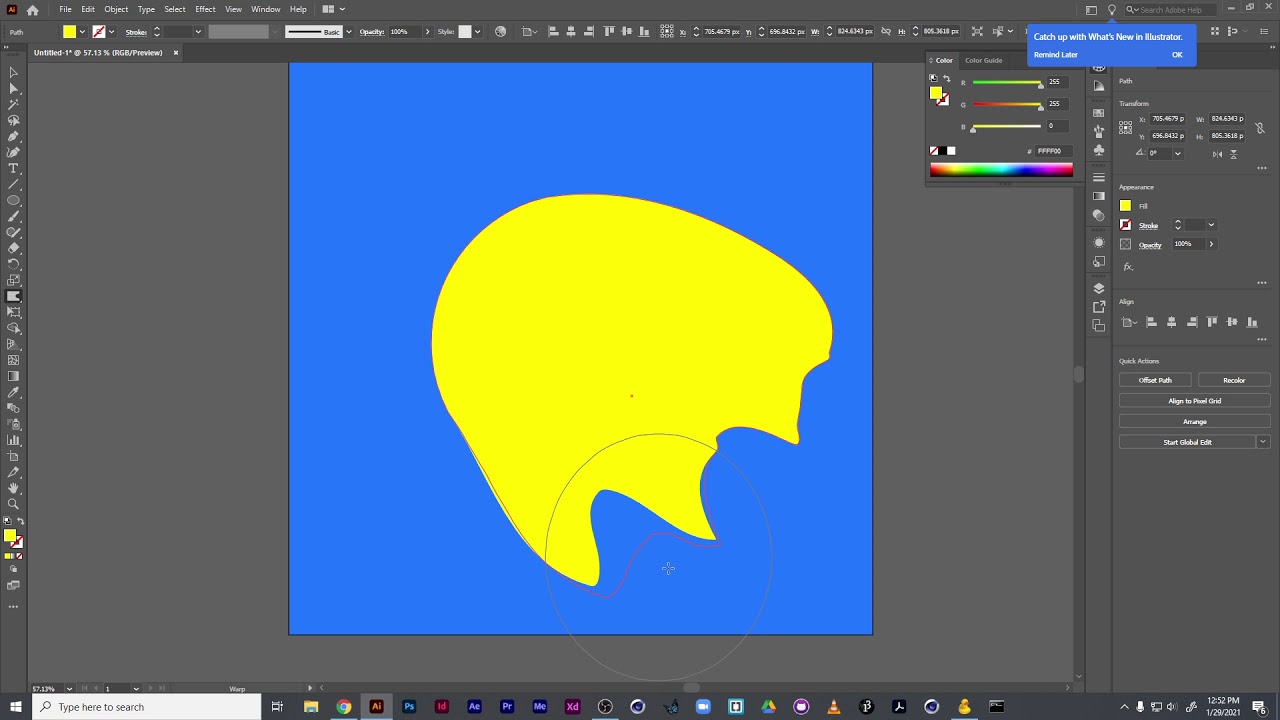Open the graphic Style dropdown
The width and height of the screenshot is (1280, 720).
(477, 32)
